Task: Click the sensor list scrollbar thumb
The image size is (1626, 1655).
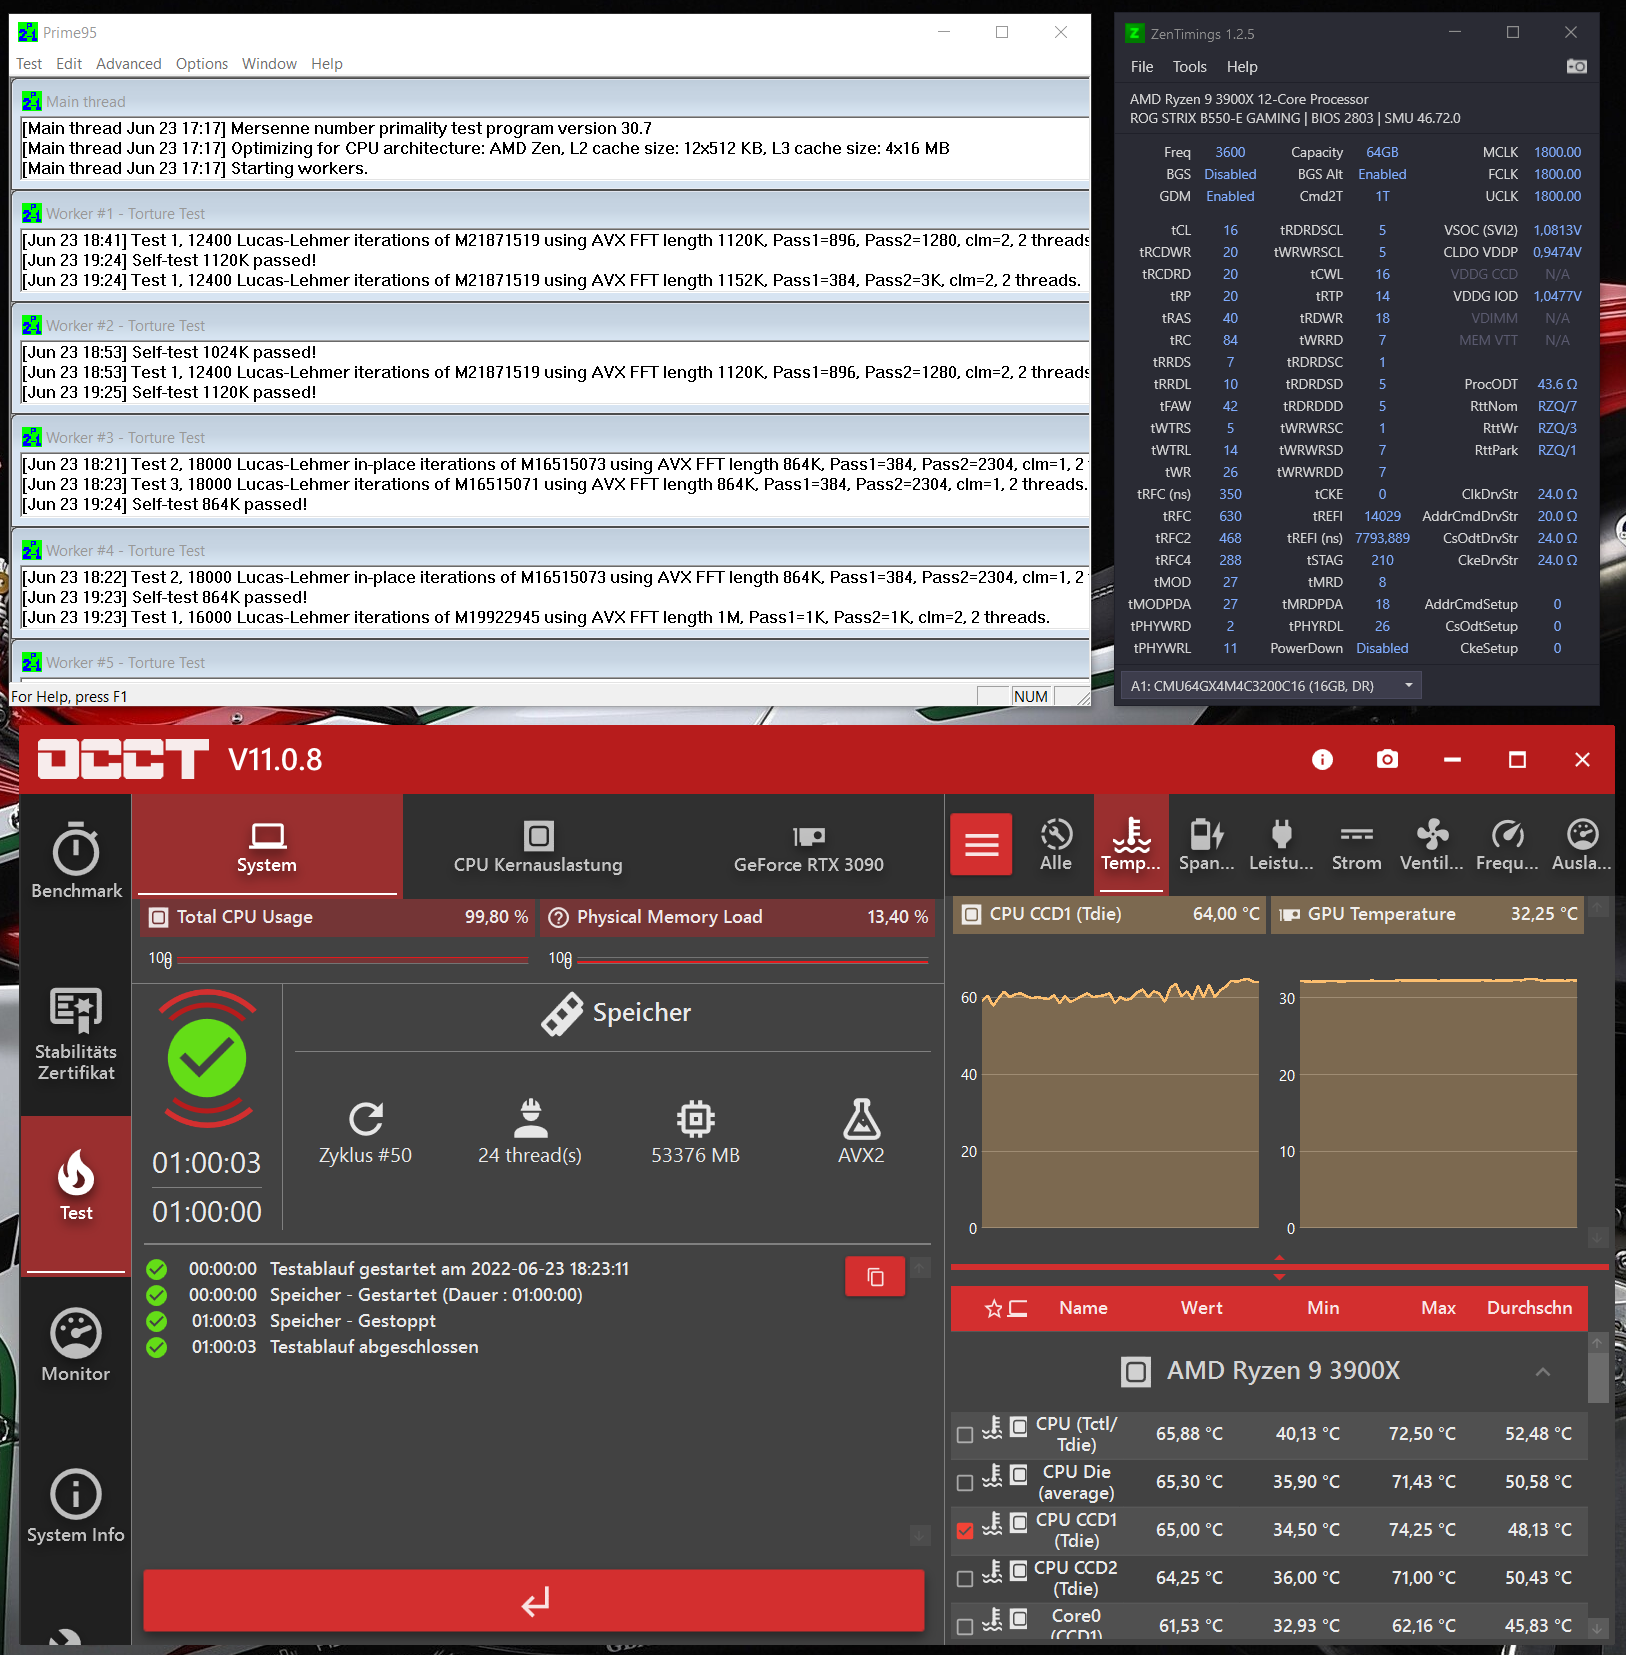Action: (x=1598, y=1380)
